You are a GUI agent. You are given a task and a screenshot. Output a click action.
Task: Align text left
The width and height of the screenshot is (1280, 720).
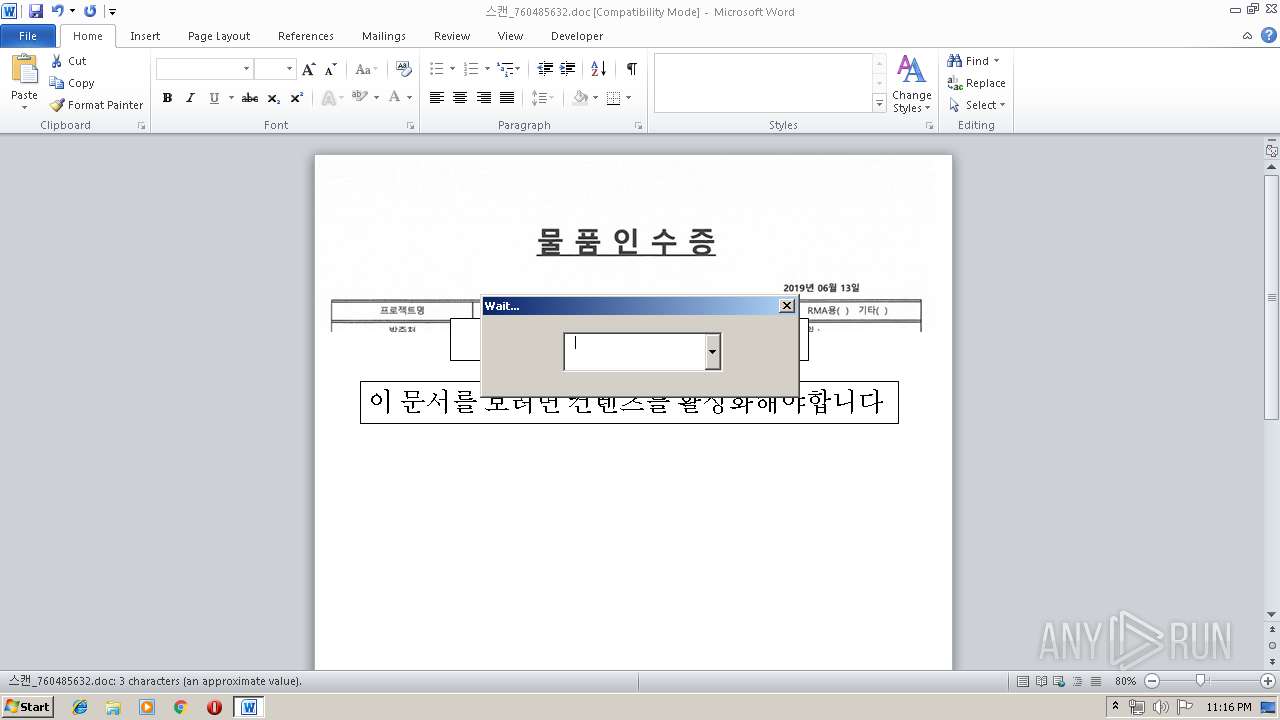coord(437,98)
